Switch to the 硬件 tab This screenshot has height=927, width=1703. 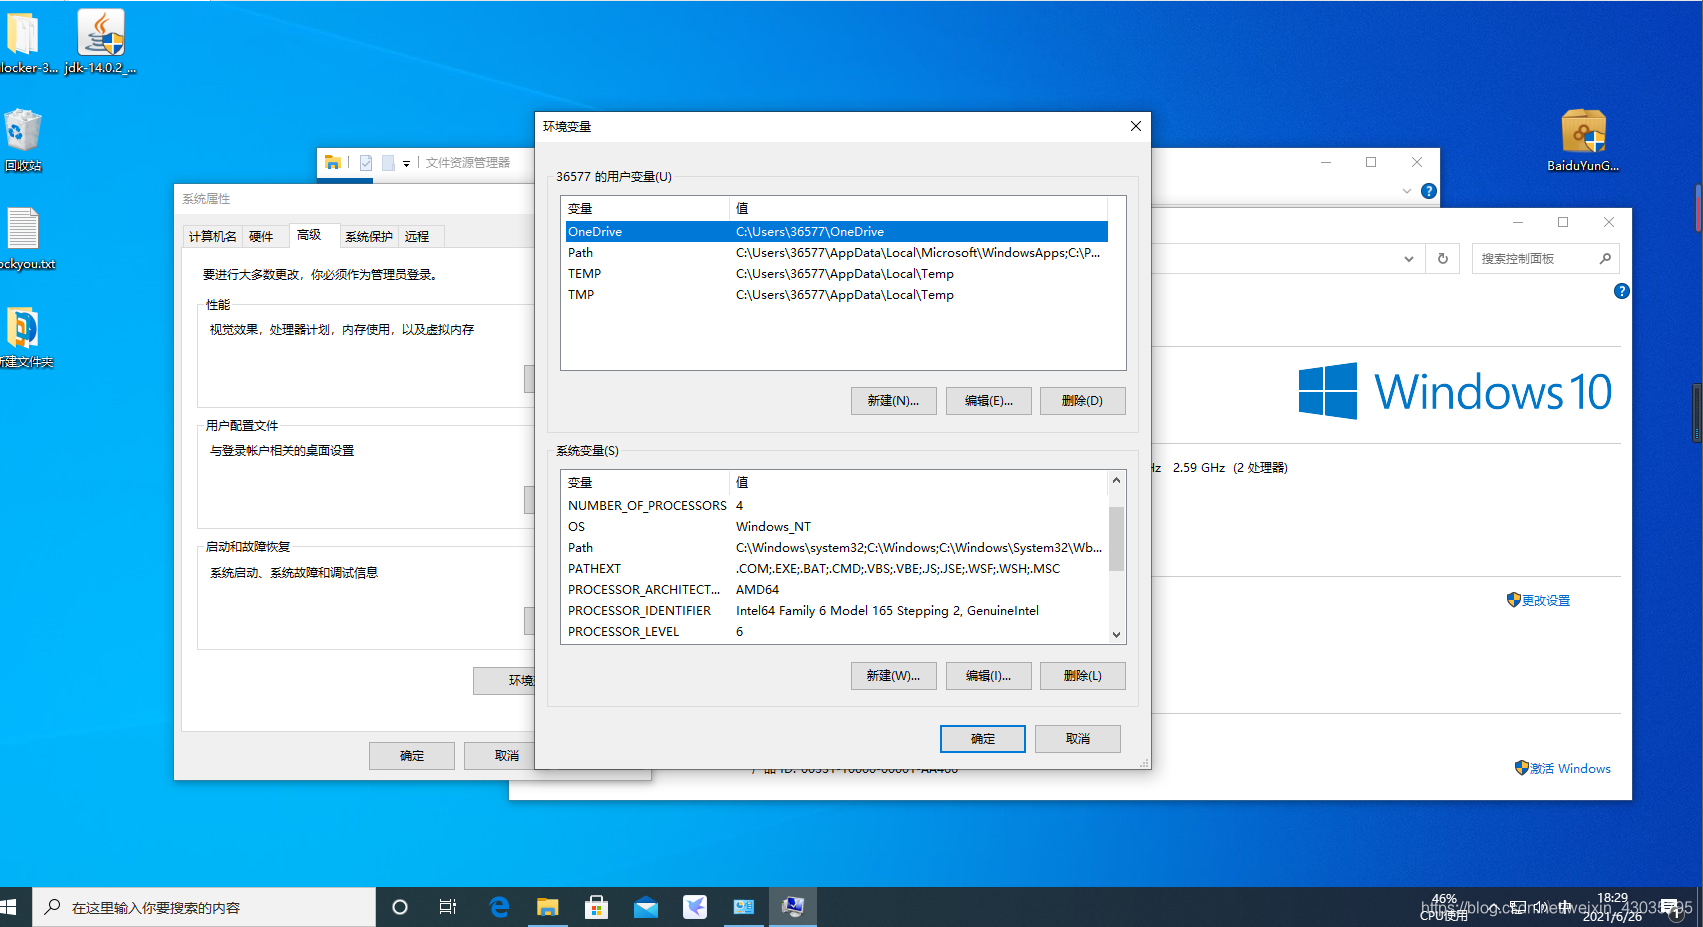tap(261, 236)
